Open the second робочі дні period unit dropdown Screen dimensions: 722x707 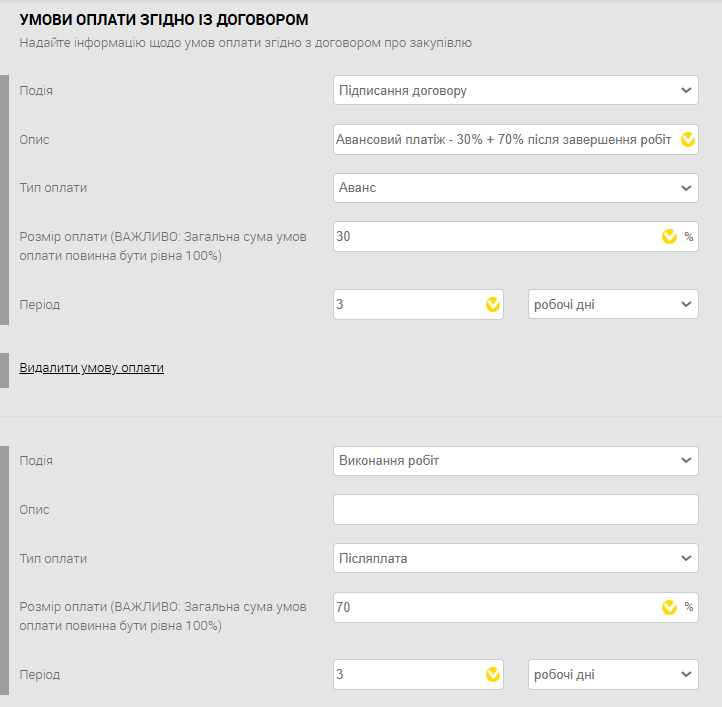pyautogui.click(x=613, y=675)
